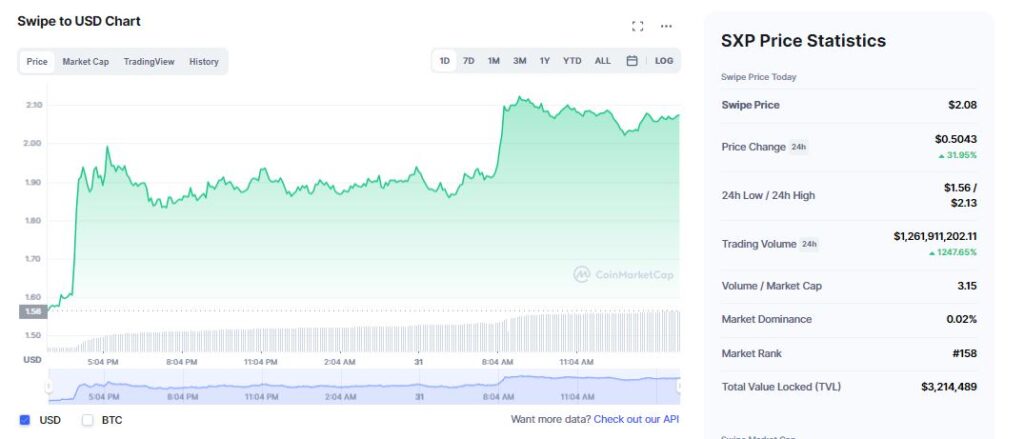Switch to the Price tab

(37, 61)
